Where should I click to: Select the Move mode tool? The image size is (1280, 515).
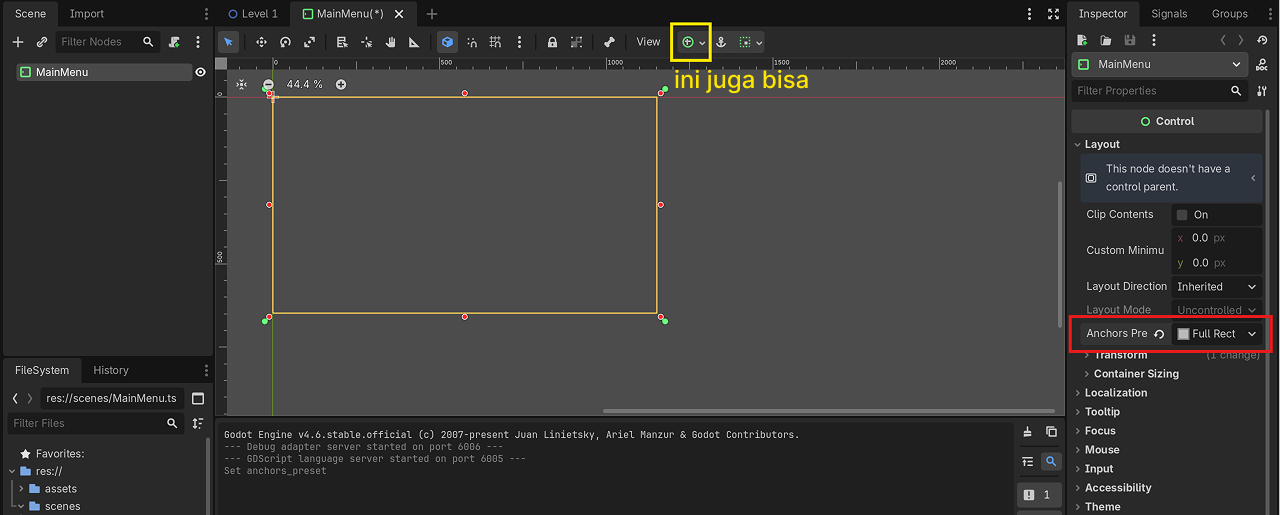pyautogui.click(x=261, y=42)
